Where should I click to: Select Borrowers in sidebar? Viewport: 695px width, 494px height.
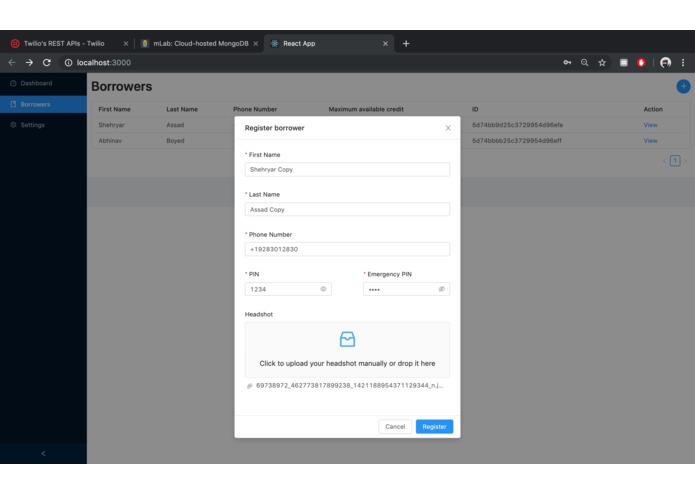tap(43, 104)
